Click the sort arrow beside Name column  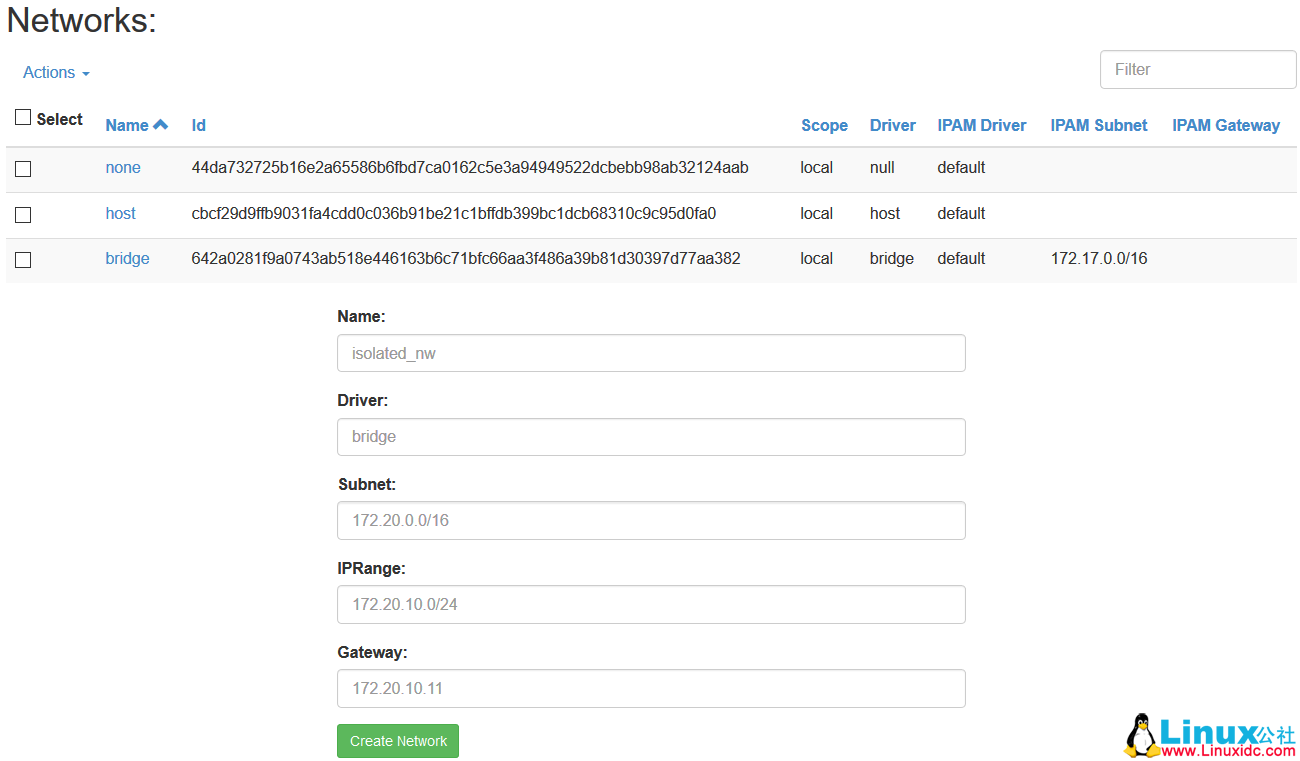162,124
